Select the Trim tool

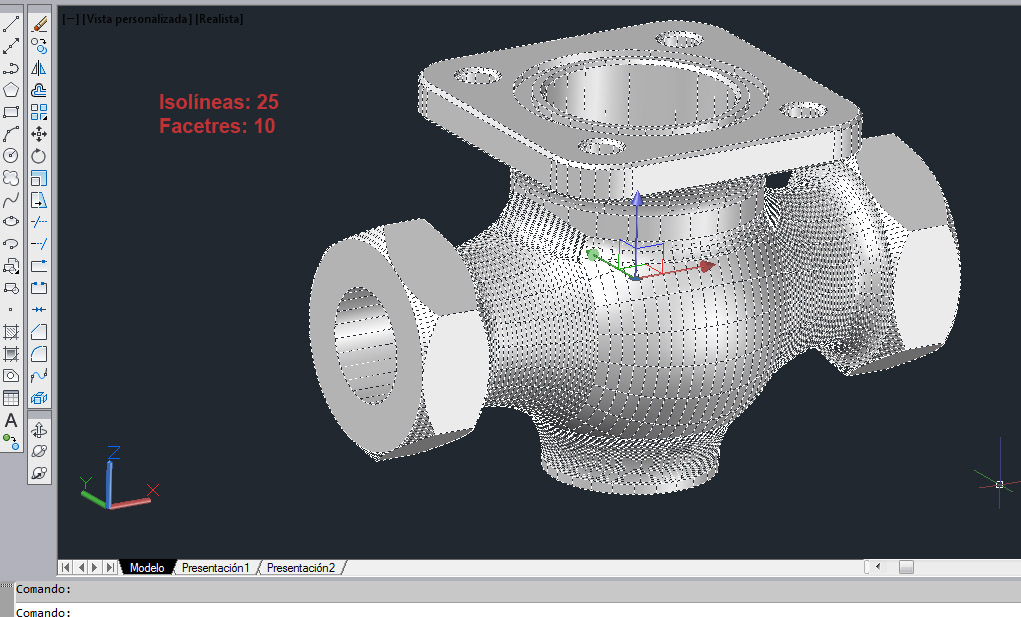click(x=39, y=221)
